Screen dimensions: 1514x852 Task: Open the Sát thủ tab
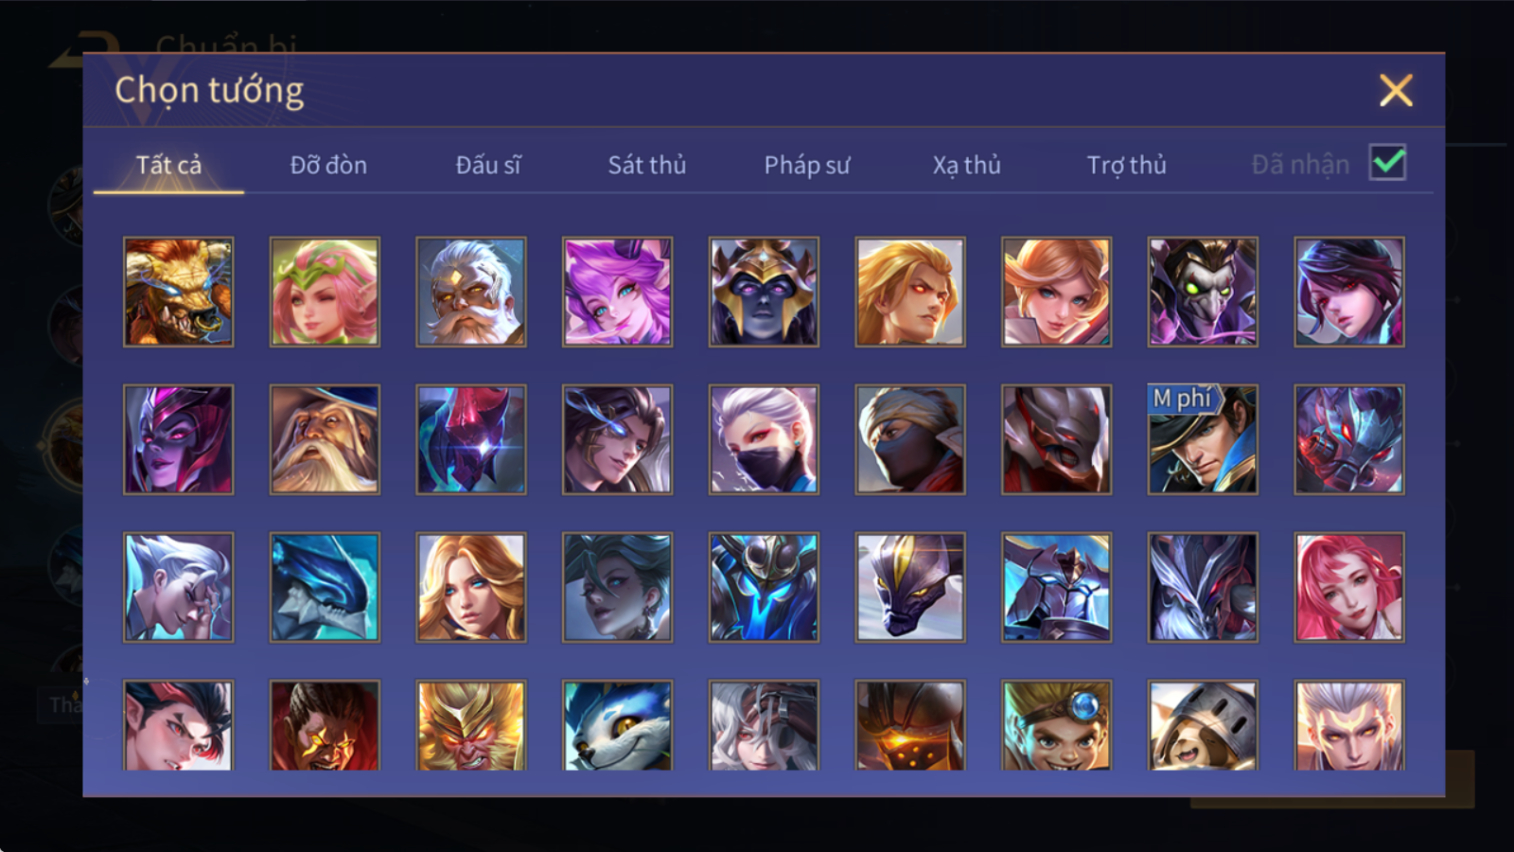tap(647, 165)
